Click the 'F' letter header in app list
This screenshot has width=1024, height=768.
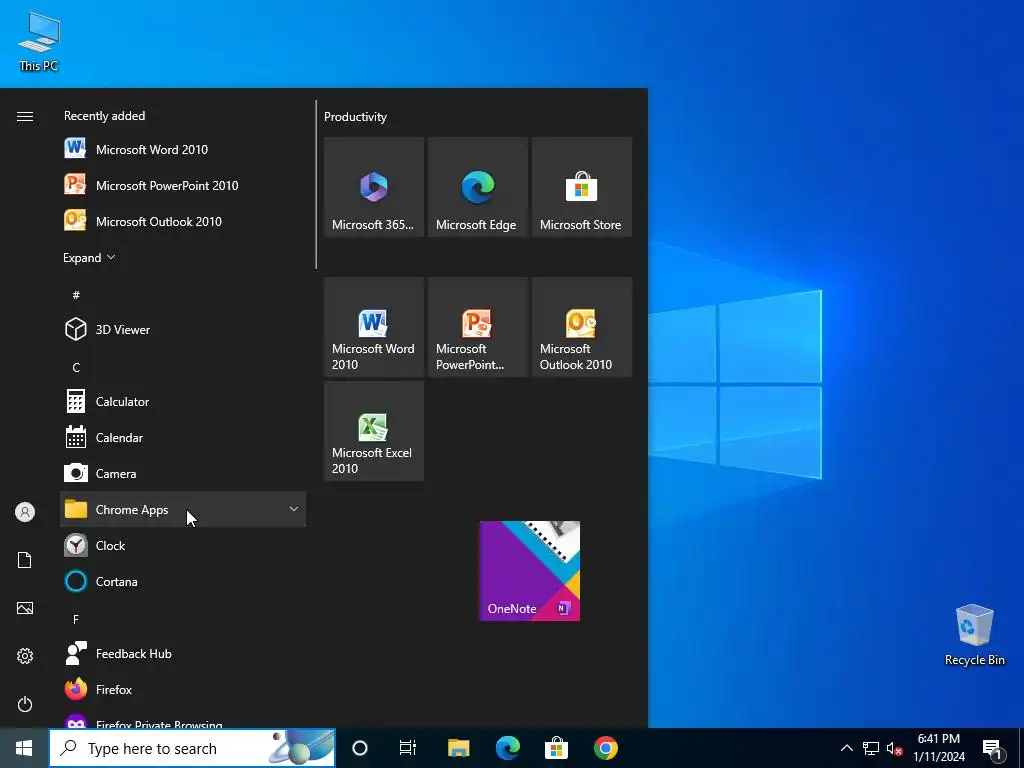[x=76, y=619]
